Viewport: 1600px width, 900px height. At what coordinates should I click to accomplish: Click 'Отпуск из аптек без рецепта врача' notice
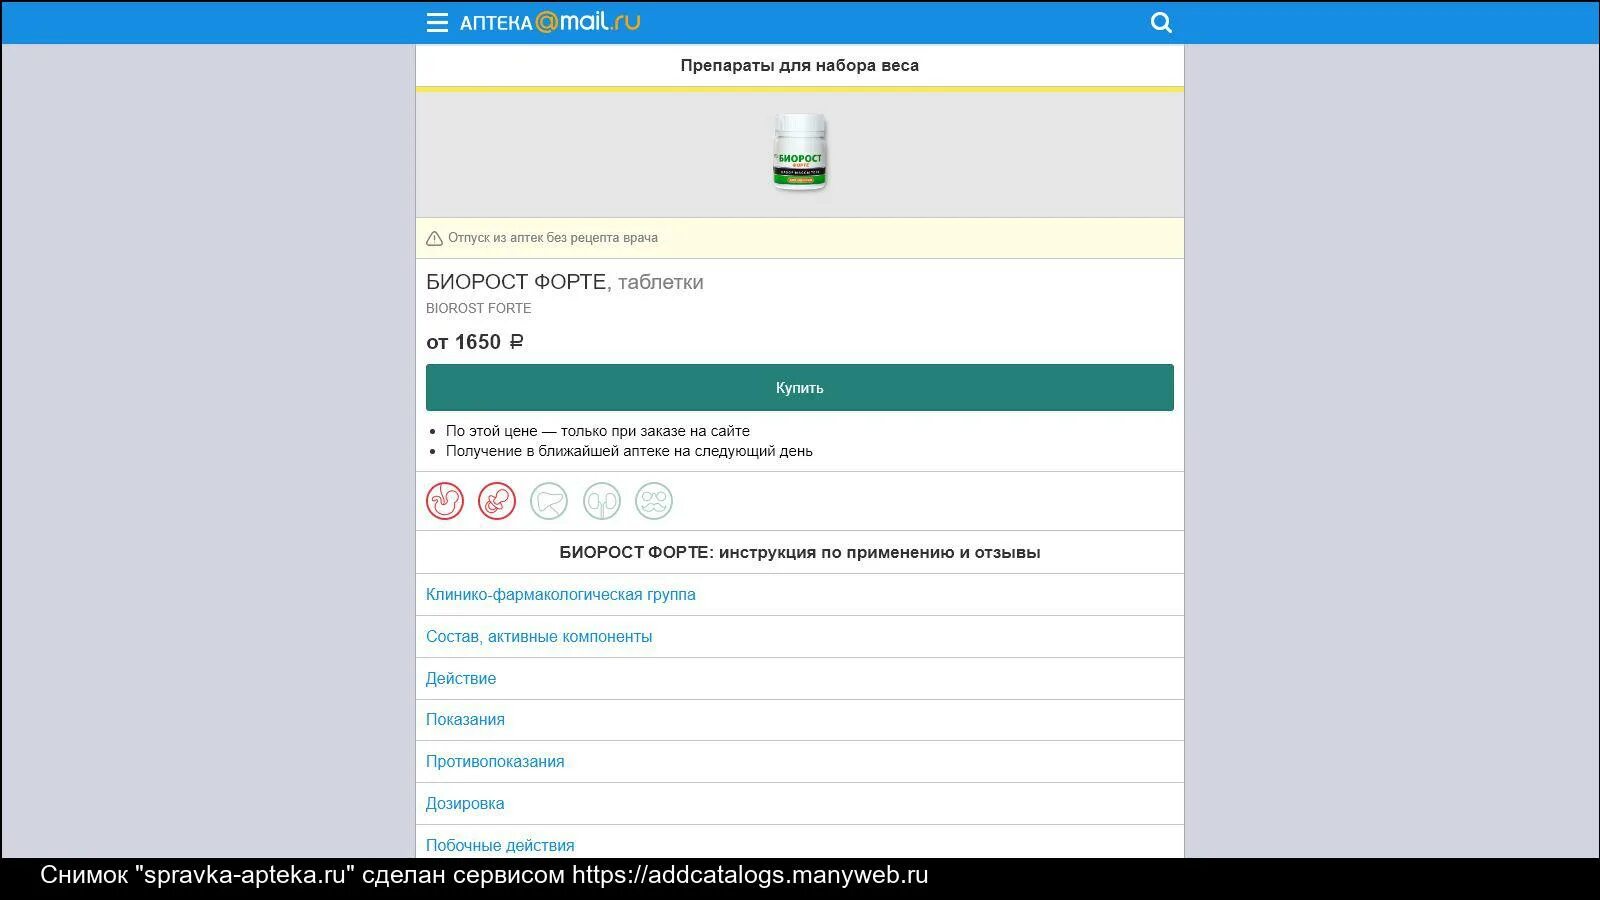(553, 238)
